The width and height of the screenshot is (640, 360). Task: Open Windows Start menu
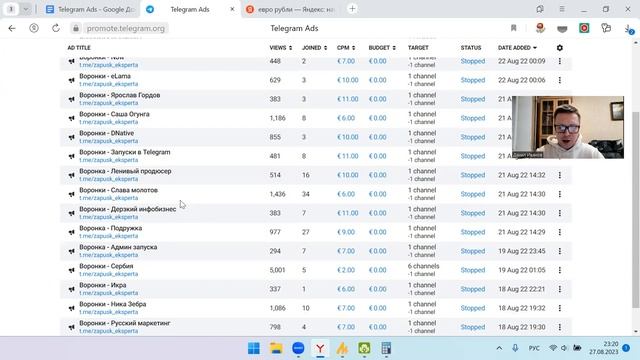tap(253, 348)
